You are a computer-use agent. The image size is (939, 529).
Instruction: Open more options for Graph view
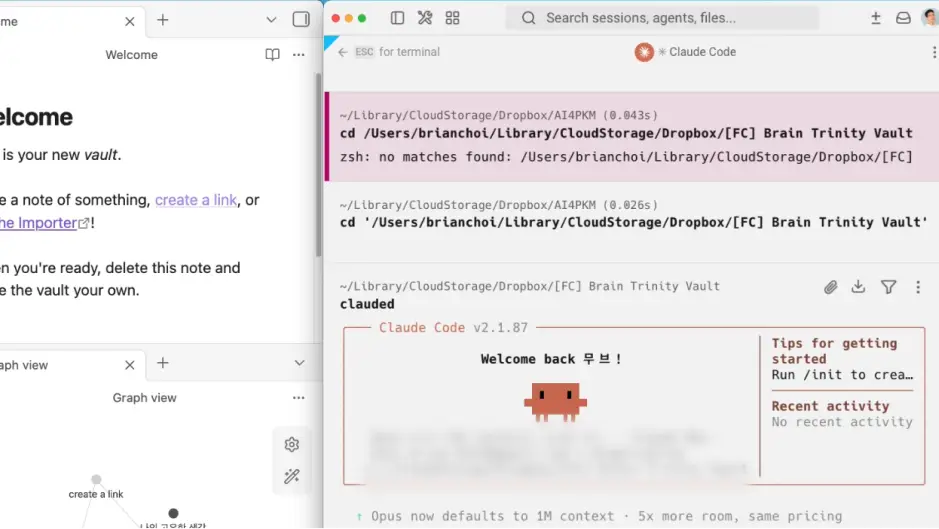point(299,398)
